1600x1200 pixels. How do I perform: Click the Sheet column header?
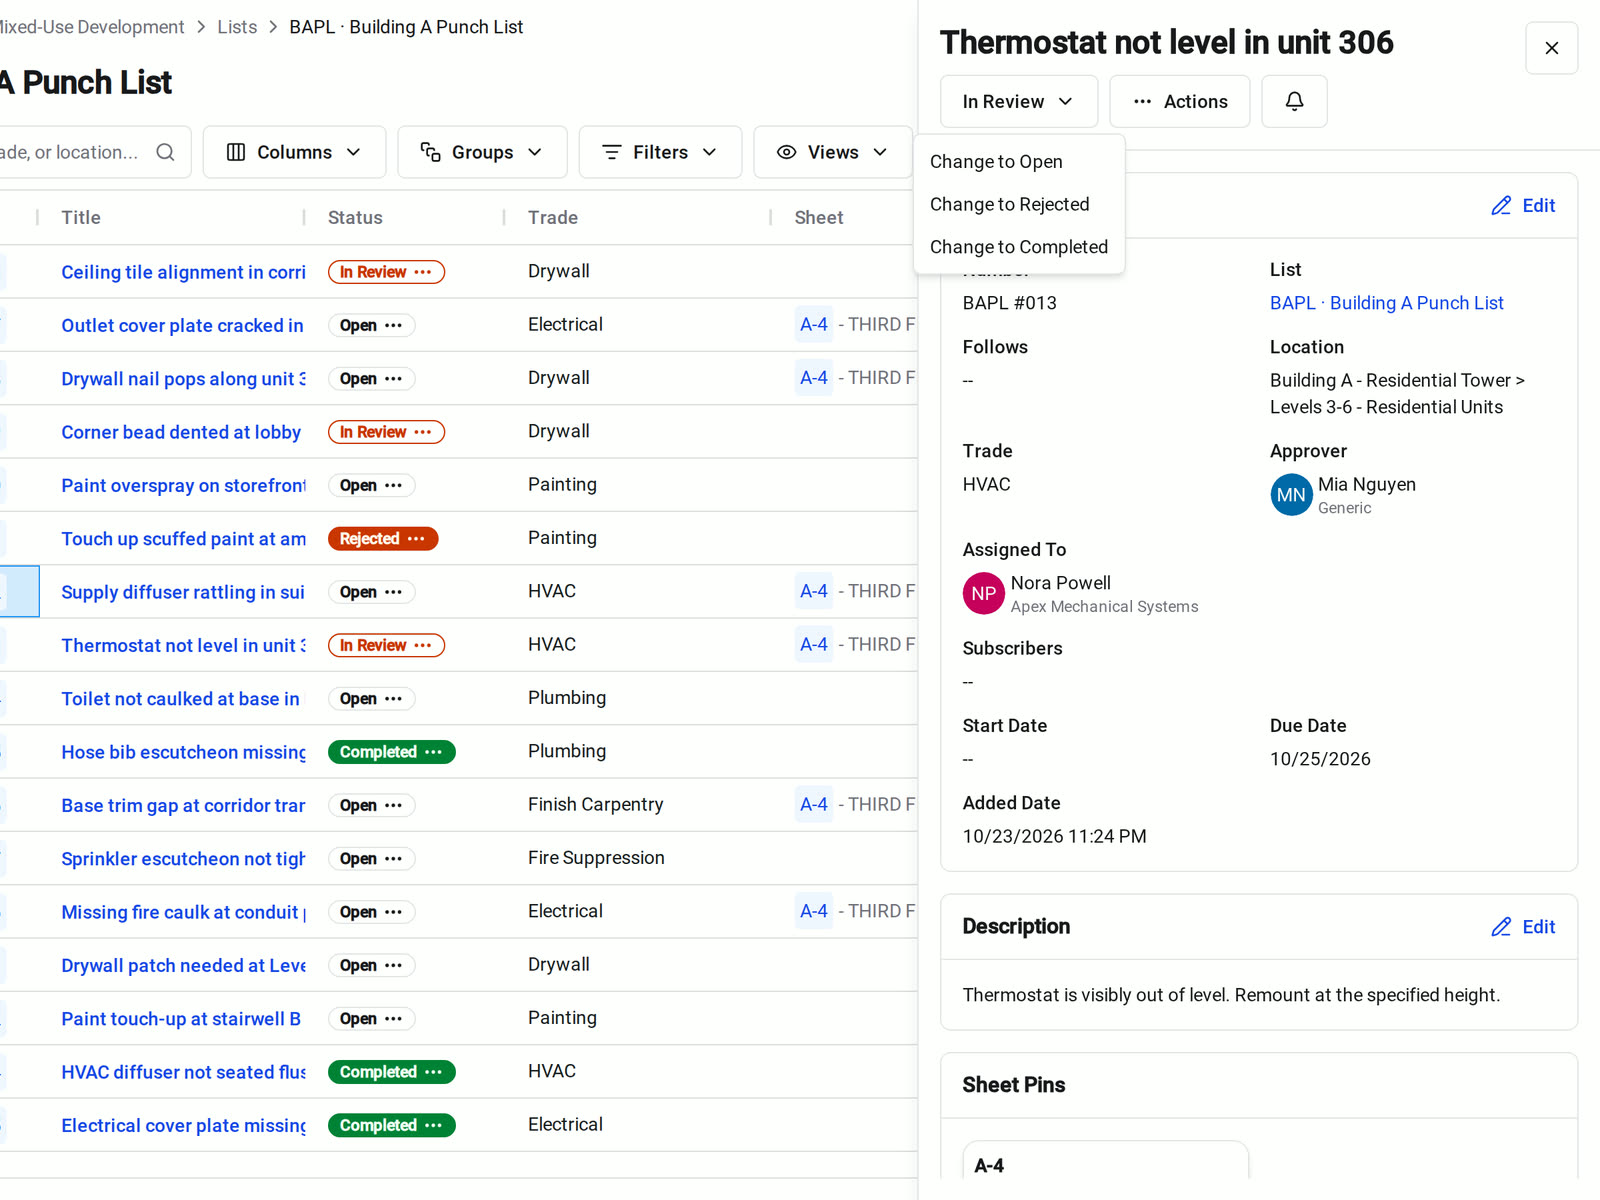[818, 218]
